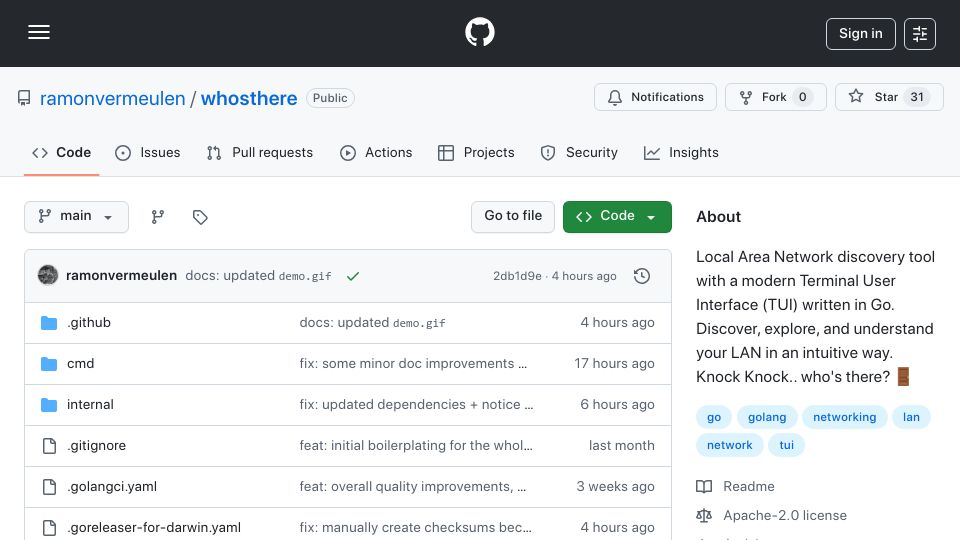The height and width of the screenshot is (540, 960).
Task: View tags via tag icon
Action: (x=200, y=217)
